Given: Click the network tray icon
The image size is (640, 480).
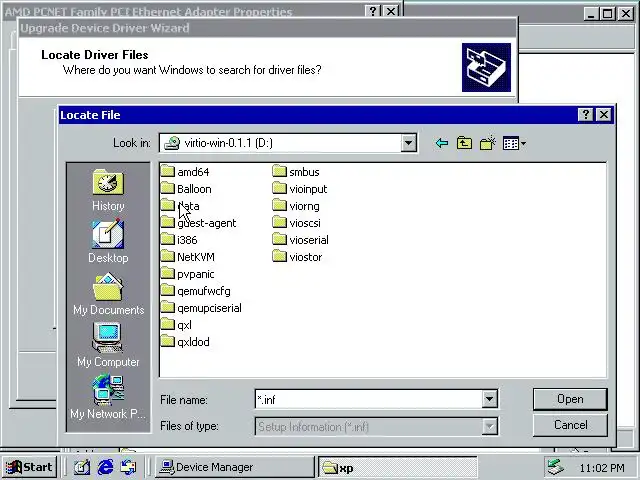Looking at the screenshot, I should [556, 467].
